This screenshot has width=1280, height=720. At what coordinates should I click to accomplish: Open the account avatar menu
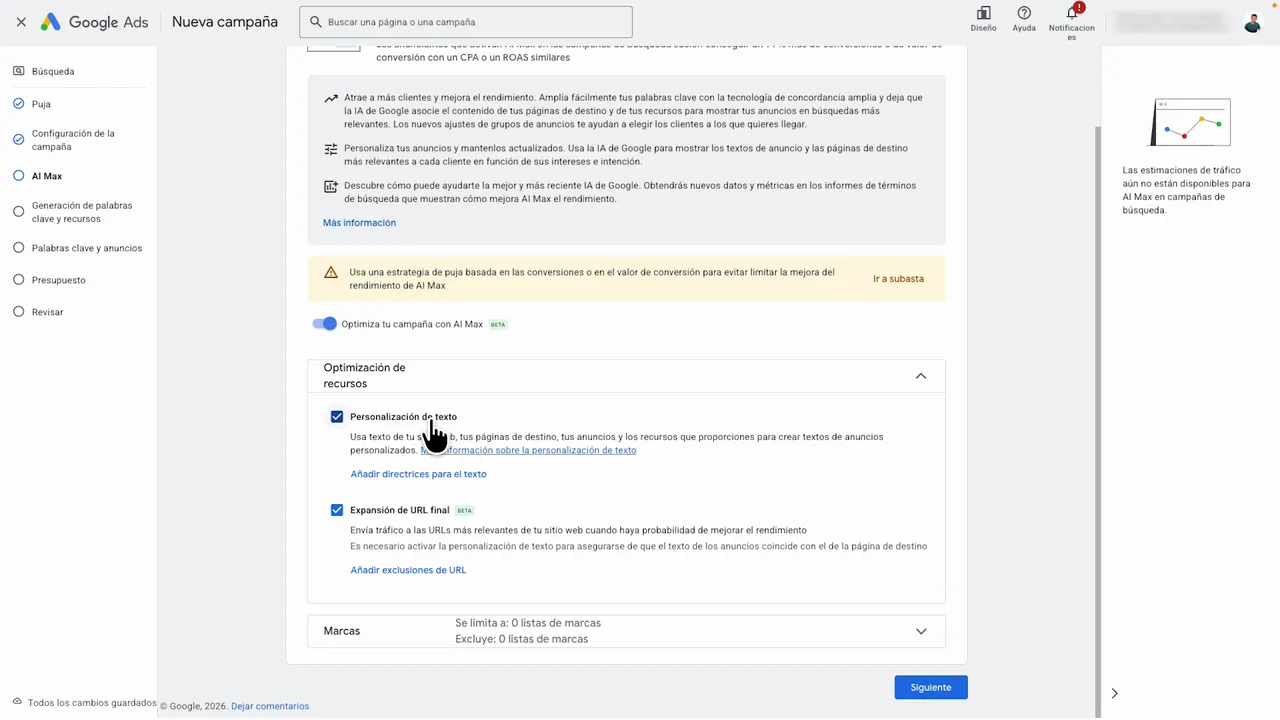(1252, 22)
